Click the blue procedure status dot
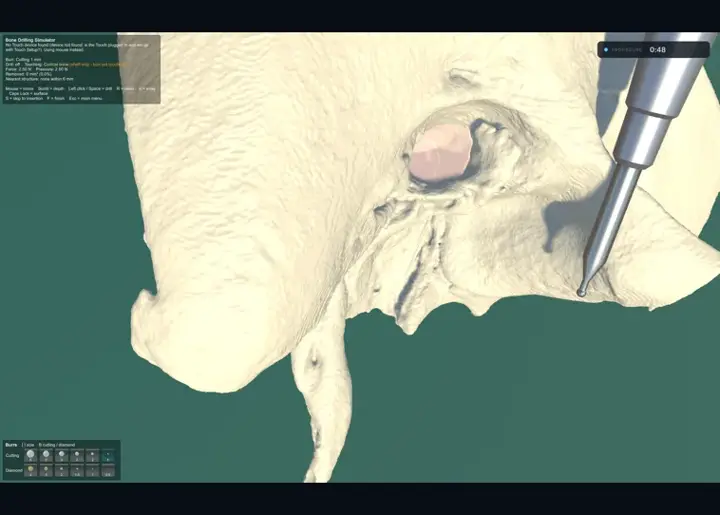Screen dimensions: 720x515 pos(606,50)
